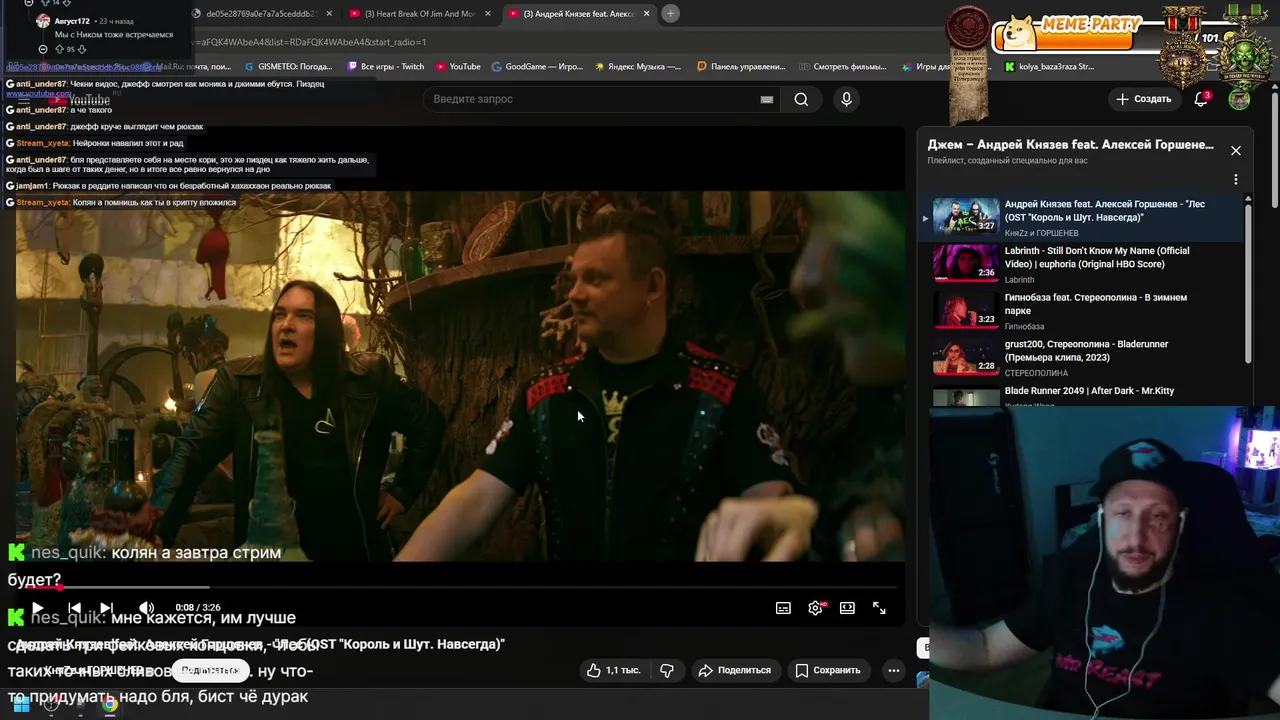Viewport: 1280px width, 720px height.
Task: Switch to Heart Break Of Jim tab
Action: 418,14
